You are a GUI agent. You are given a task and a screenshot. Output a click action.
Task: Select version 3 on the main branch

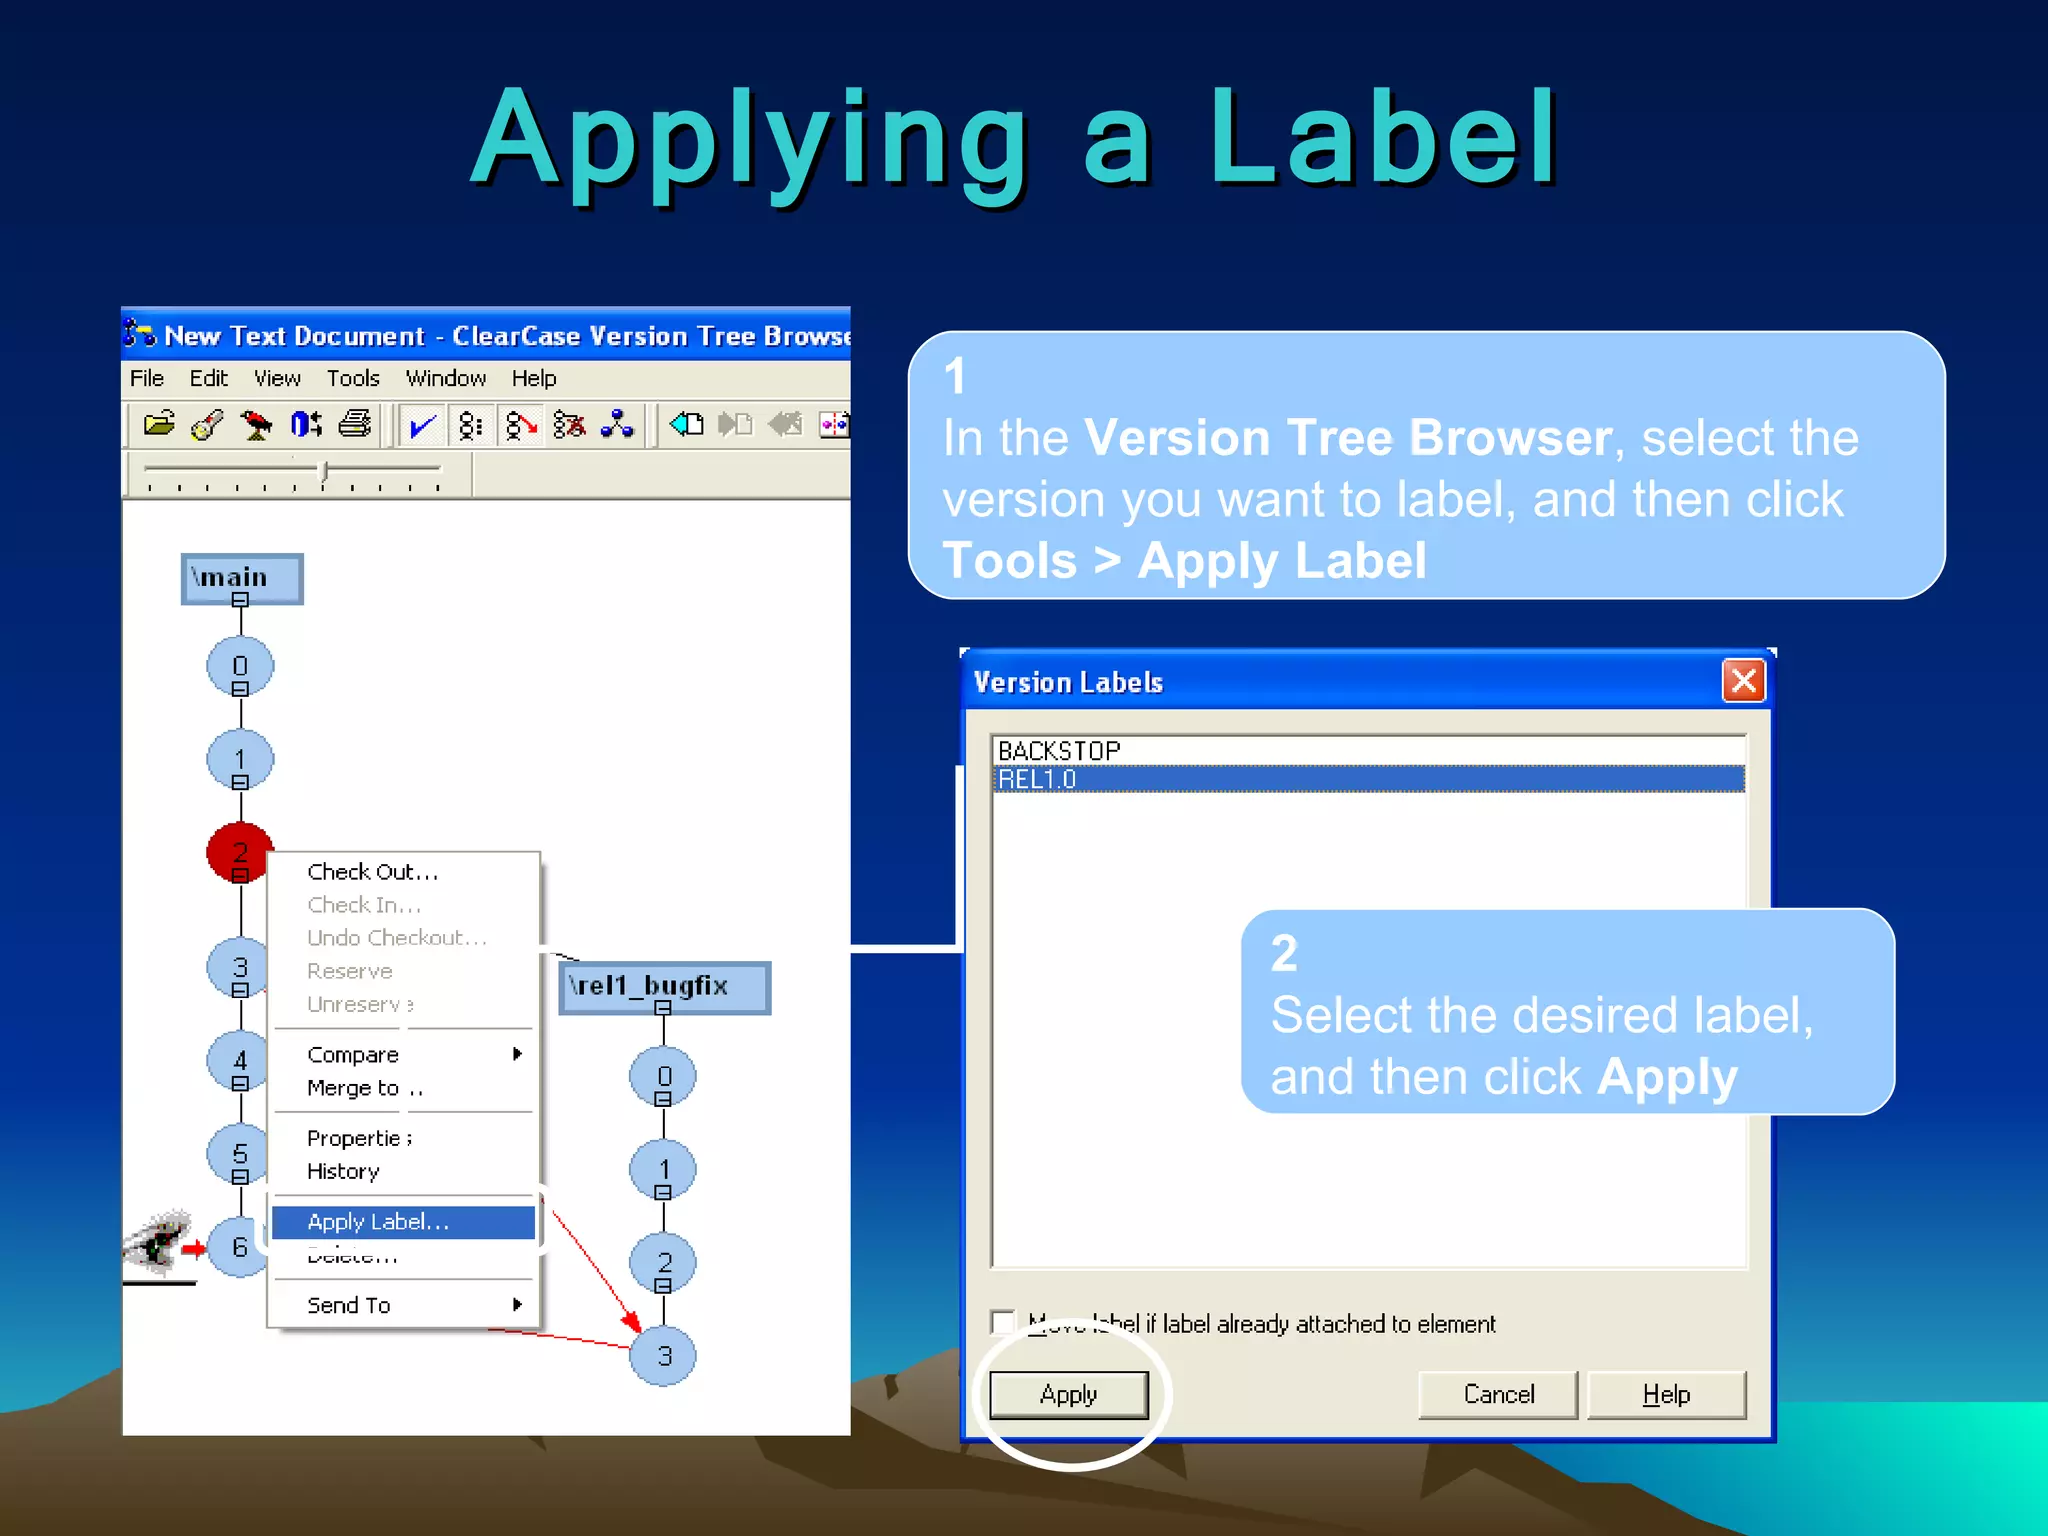click(238, 967)
